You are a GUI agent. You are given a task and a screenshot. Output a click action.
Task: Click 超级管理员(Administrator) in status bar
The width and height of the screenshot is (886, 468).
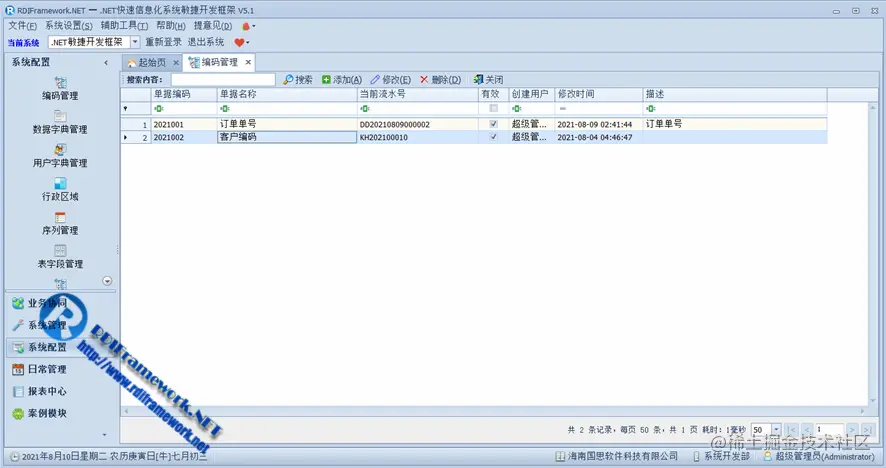(x=824, y=456)
